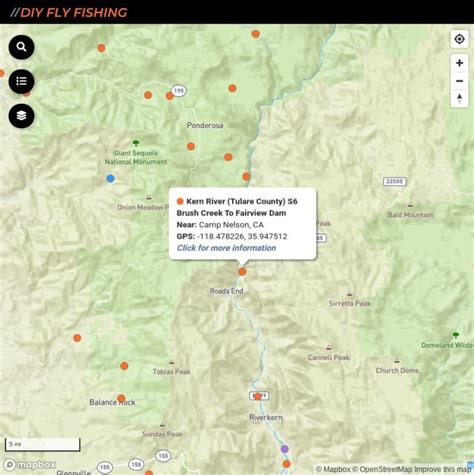Click the Domeland Wilderness tree icon
Screen dimensions: 474x475
[x=456, y=335]
